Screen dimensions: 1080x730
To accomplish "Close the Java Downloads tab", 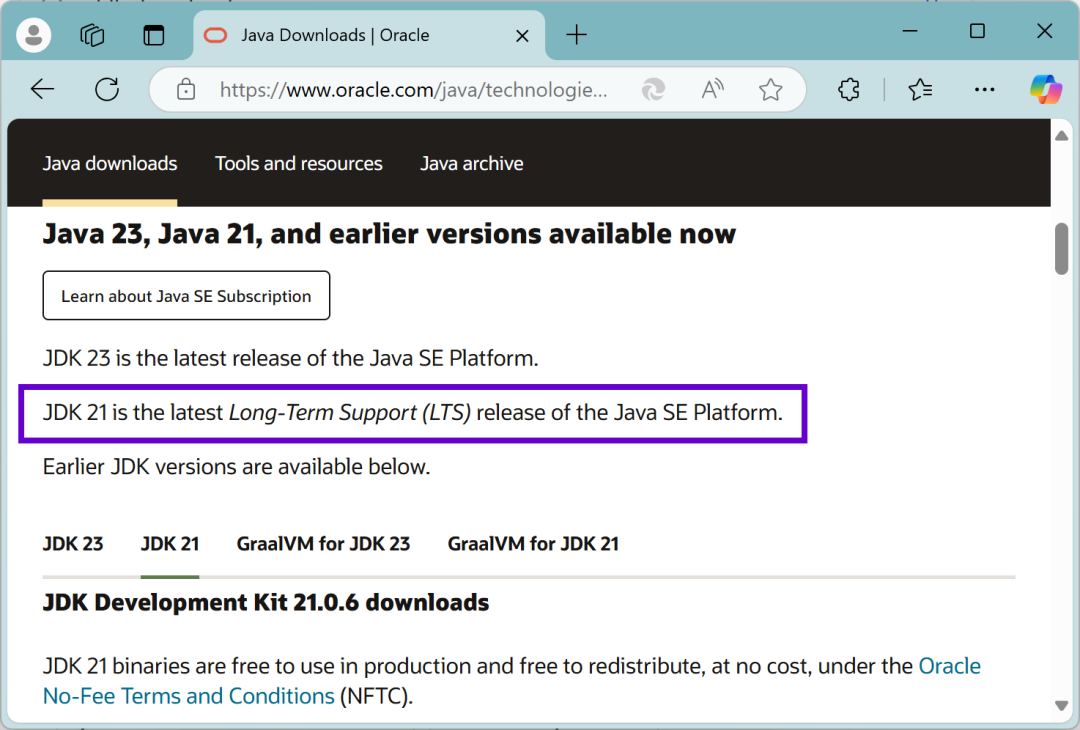I will point(522,35).
